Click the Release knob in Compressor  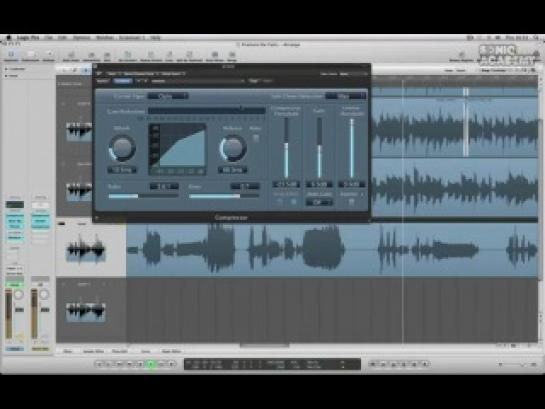coord(233,148)
